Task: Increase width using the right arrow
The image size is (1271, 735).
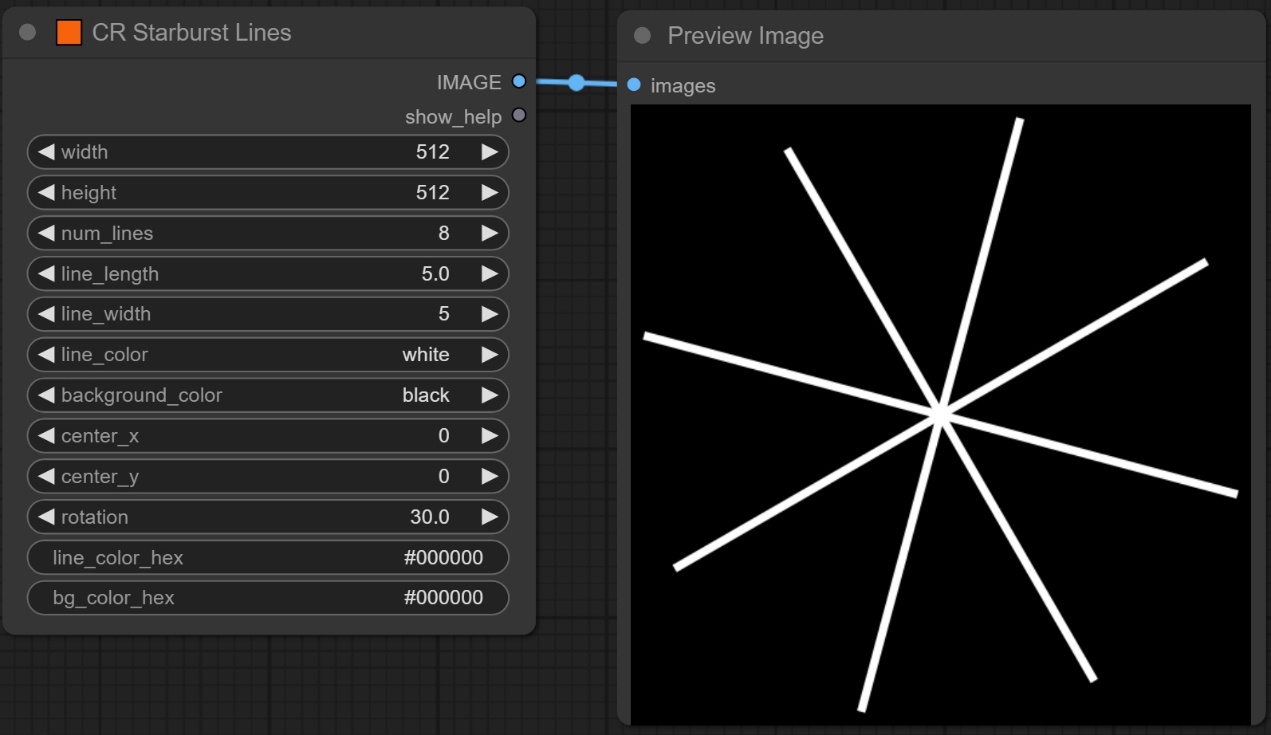Action: pos(489,152)
